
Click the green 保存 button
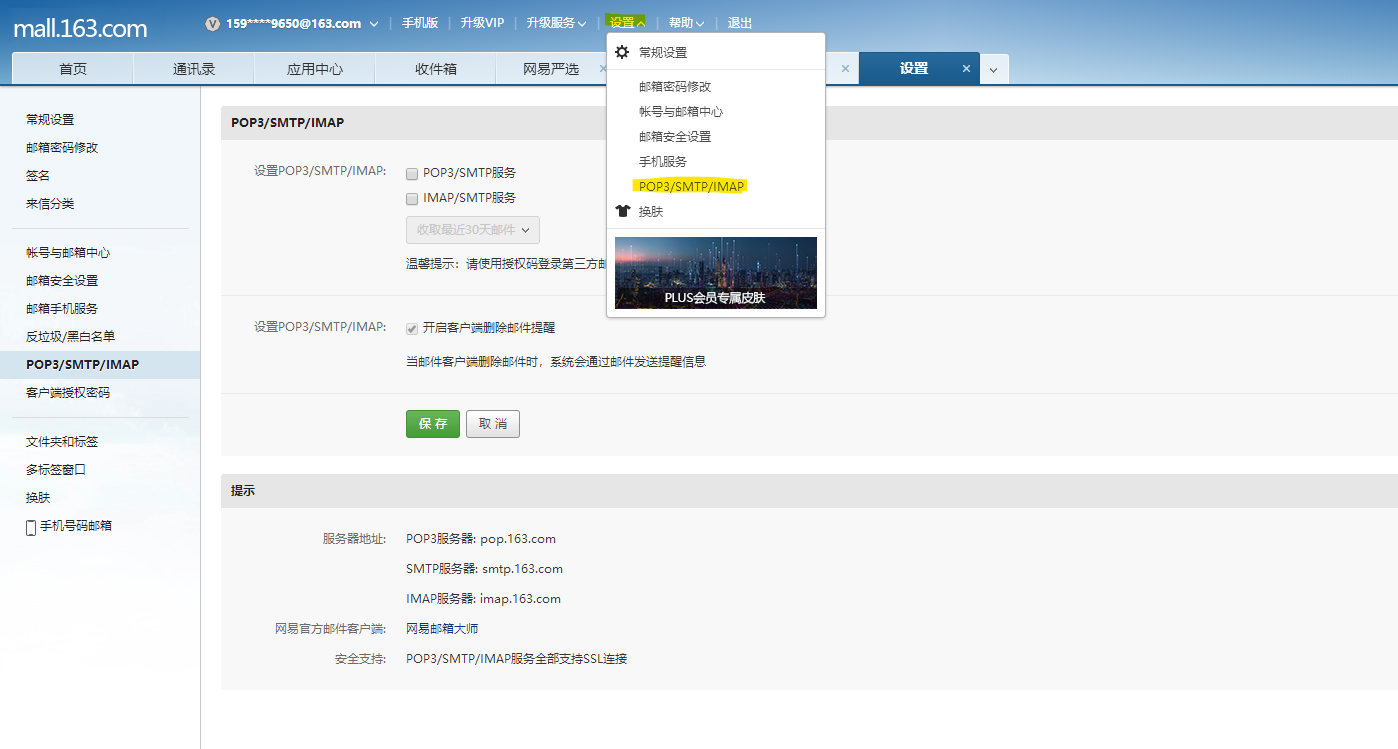432,423
